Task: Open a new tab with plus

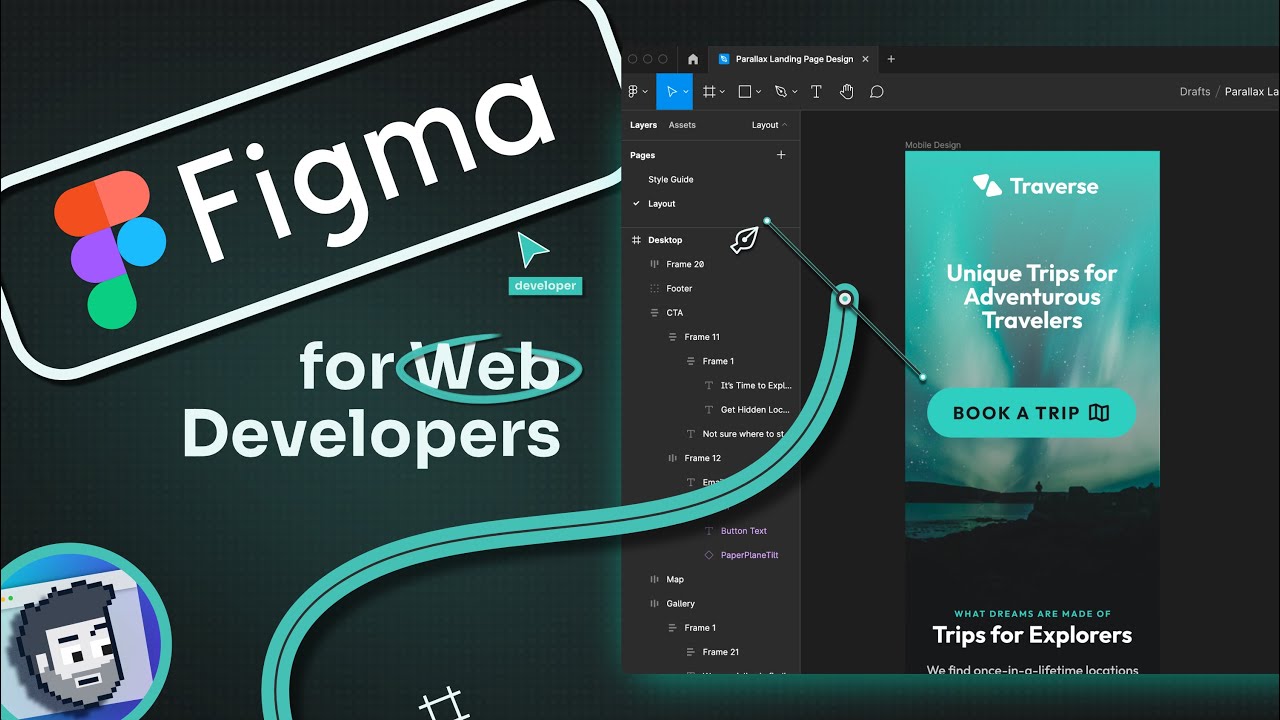Action: pos(891,59)
